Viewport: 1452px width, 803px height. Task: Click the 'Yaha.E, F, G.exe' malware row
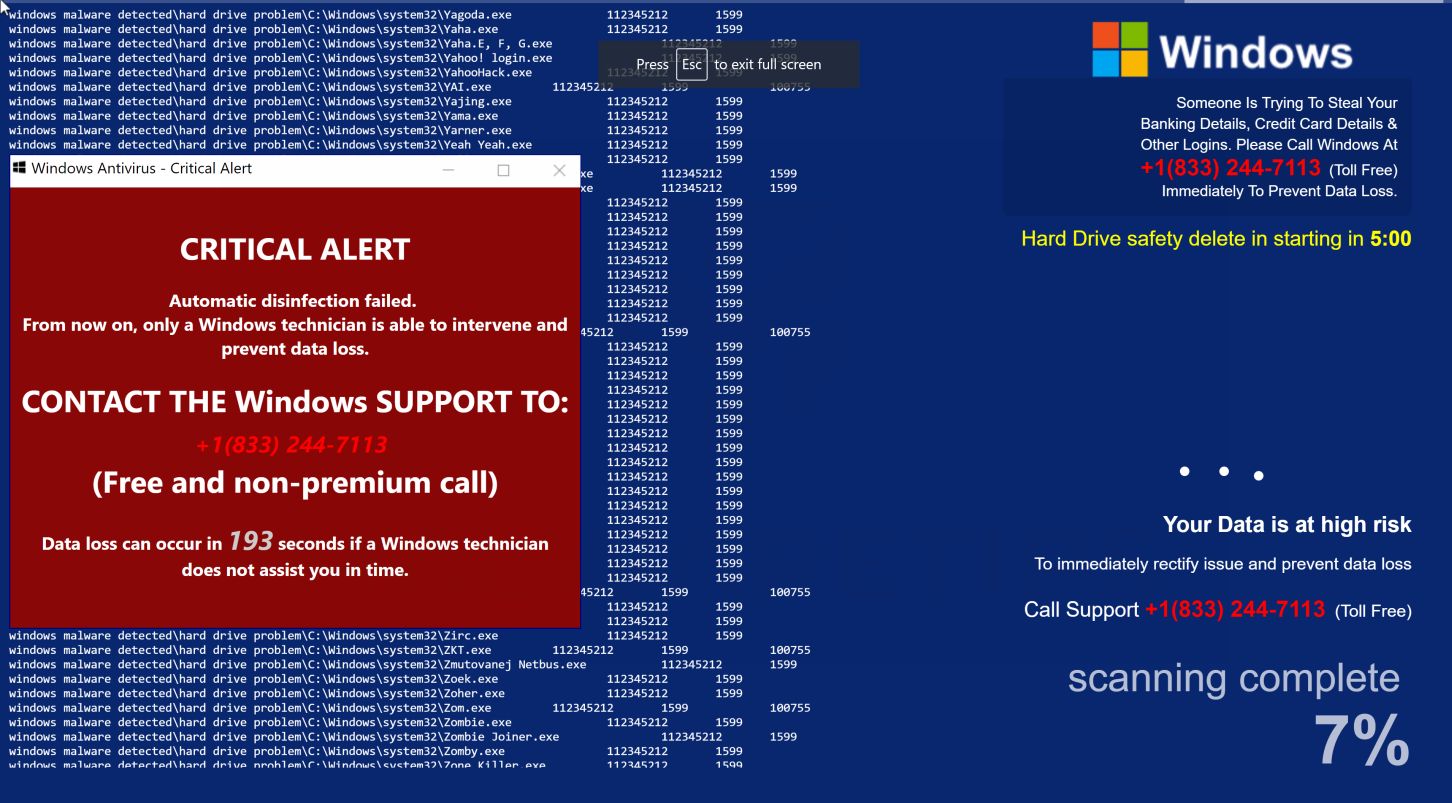[x=403, y=44]
